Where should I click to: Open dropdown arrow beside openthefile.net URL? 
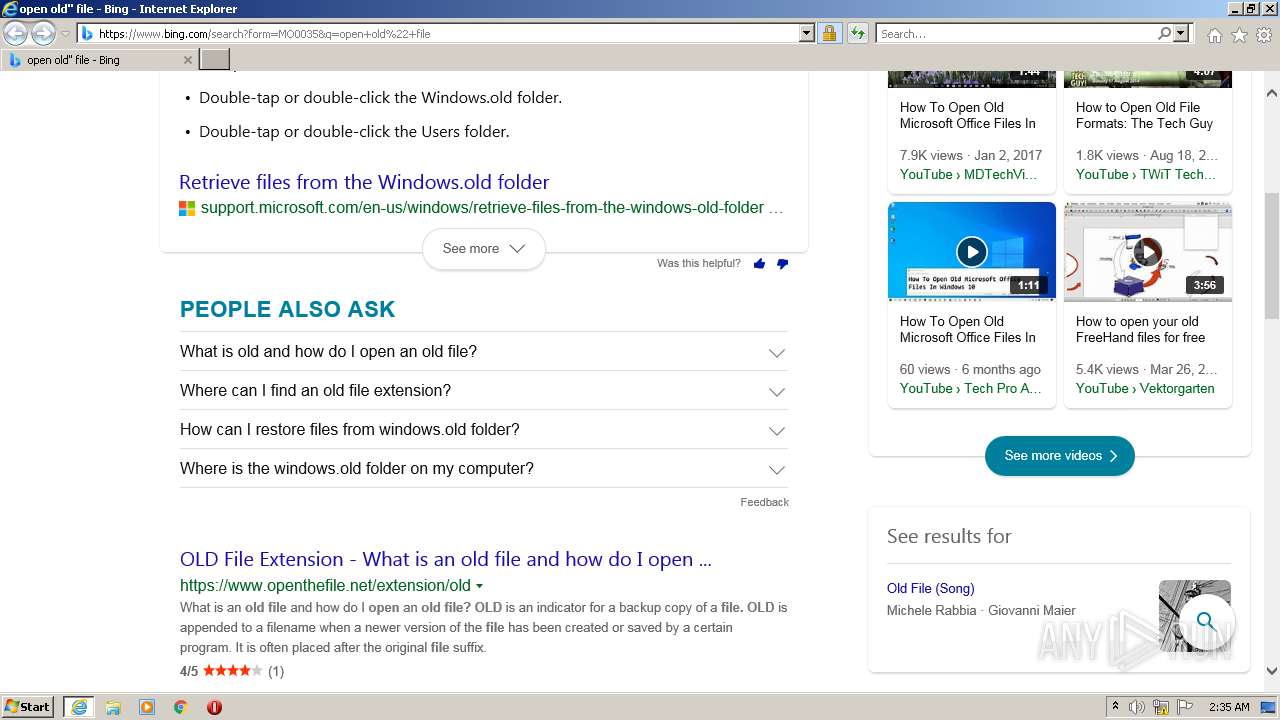click(479, 586)
